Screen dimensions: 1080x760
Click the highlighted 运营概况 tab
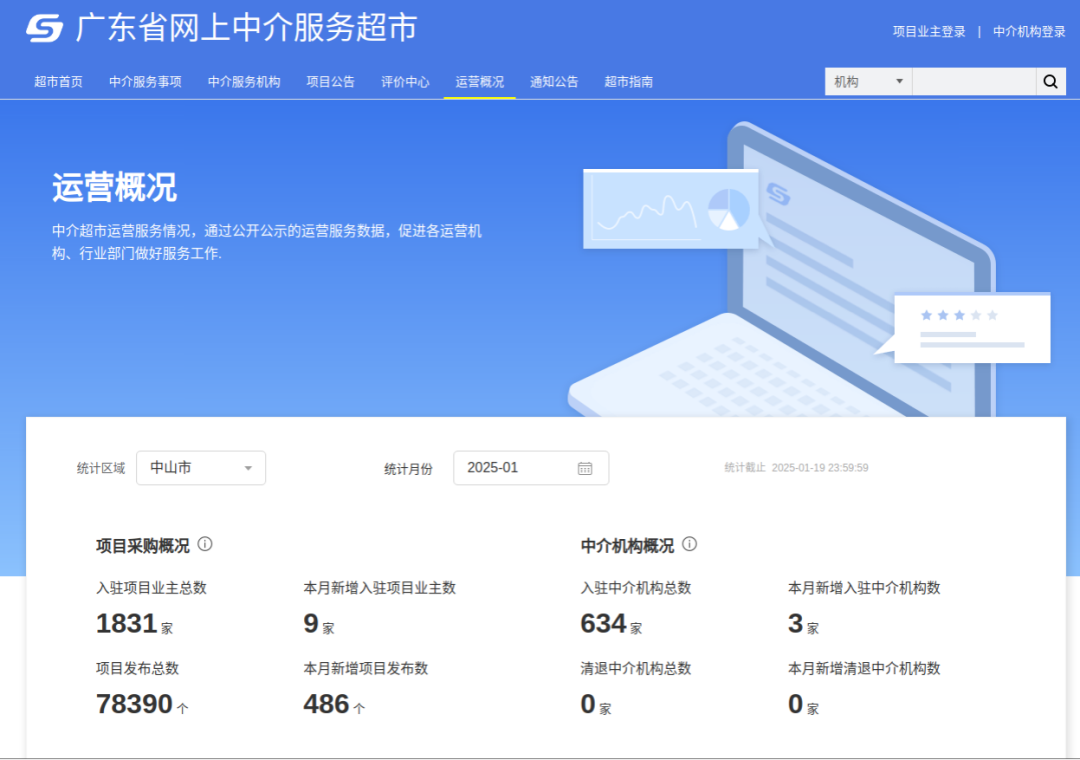[479, 81]
